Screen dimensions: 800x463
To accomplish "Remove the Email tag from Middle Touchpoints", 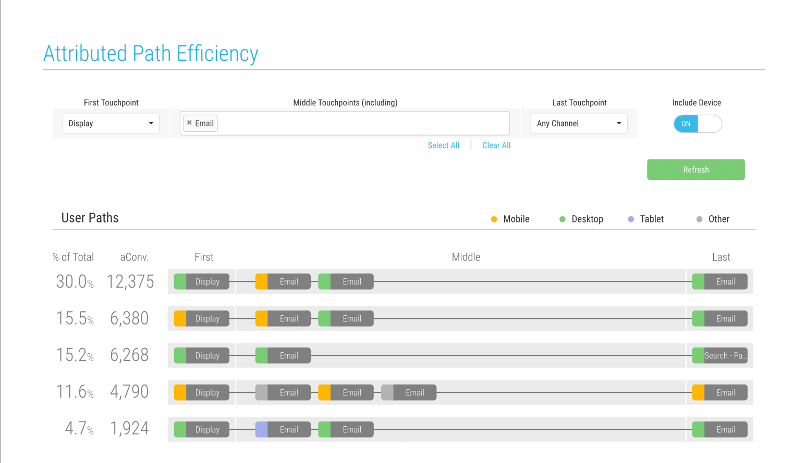I will [x=189, y=124].
